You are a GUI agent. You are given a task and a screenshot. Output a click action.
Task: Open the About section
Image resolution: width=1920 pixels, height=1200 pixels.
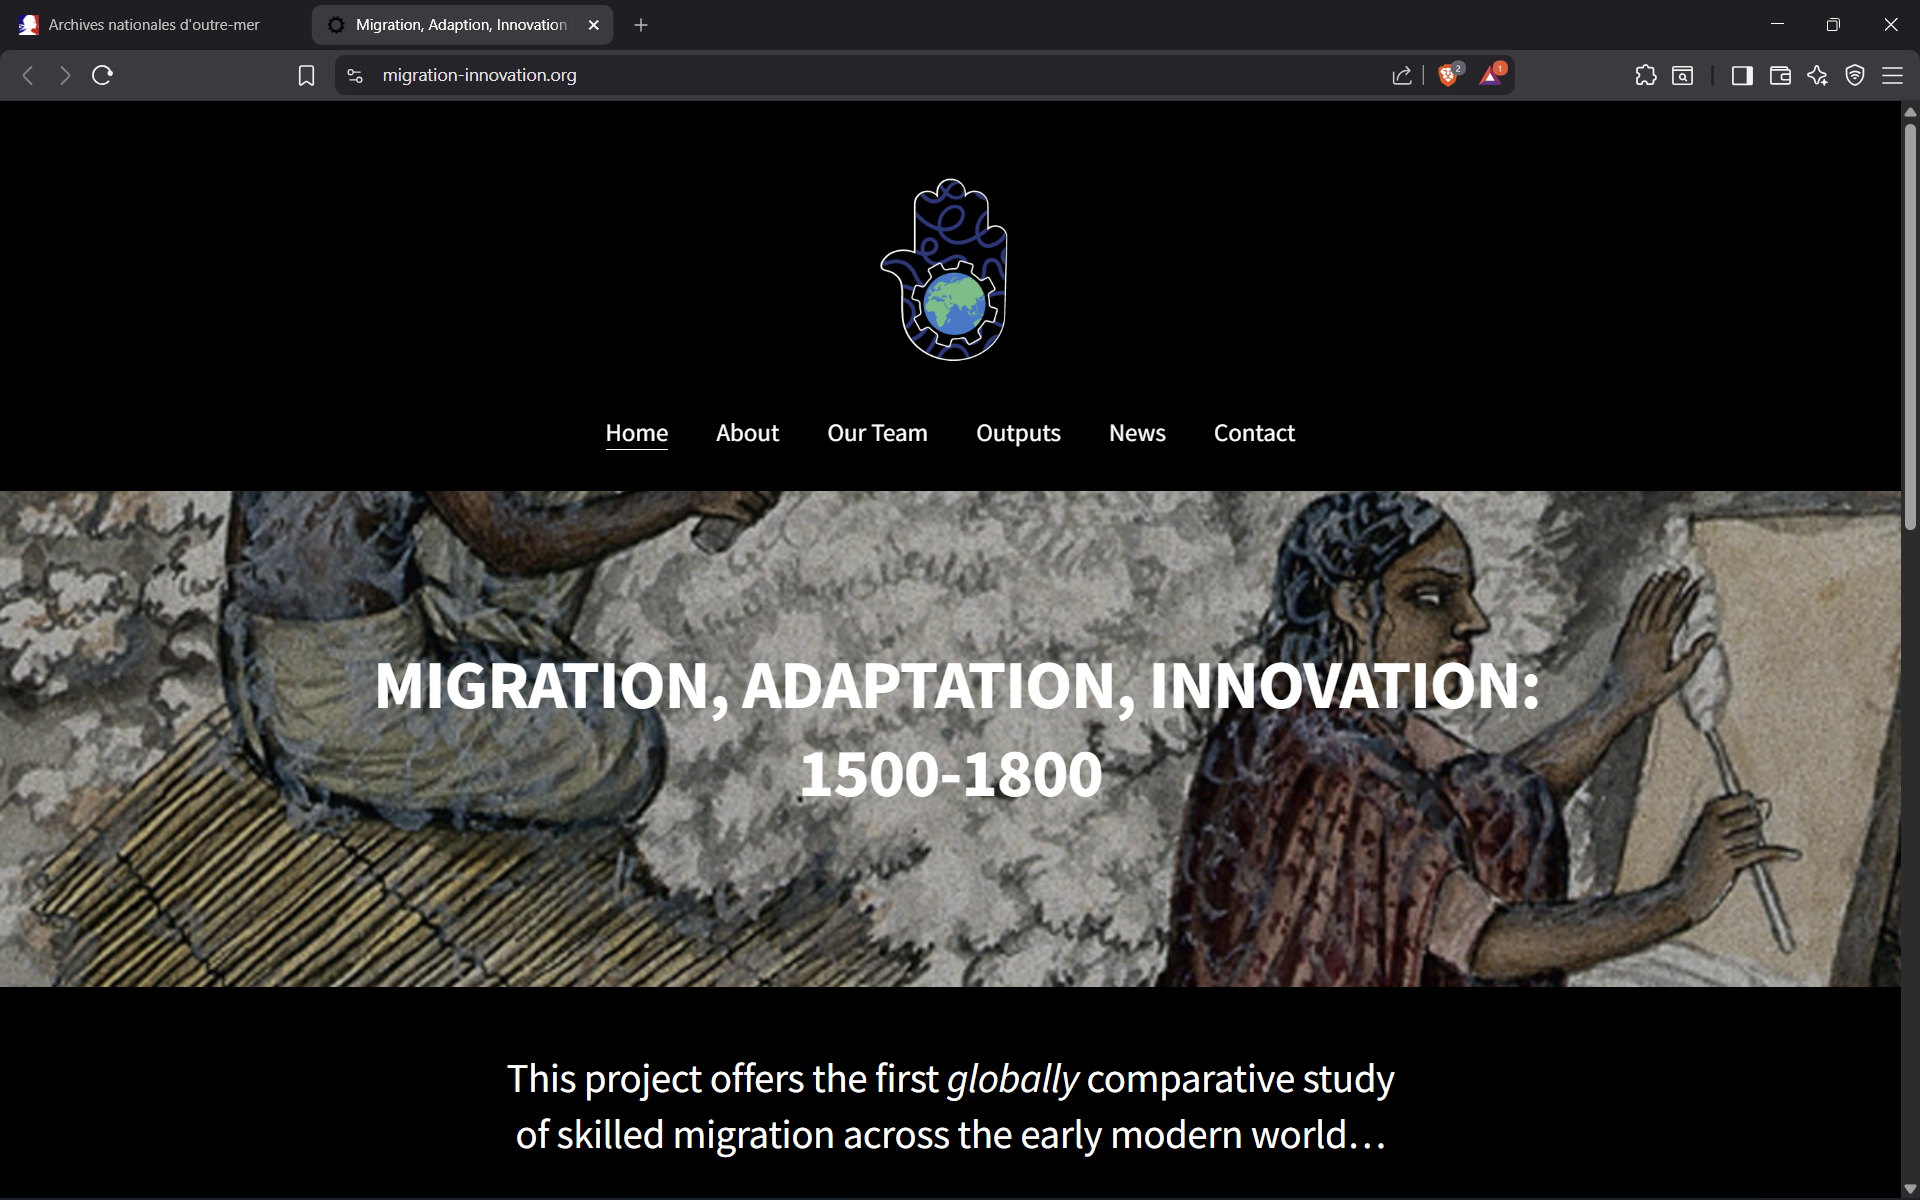(747, 433)
